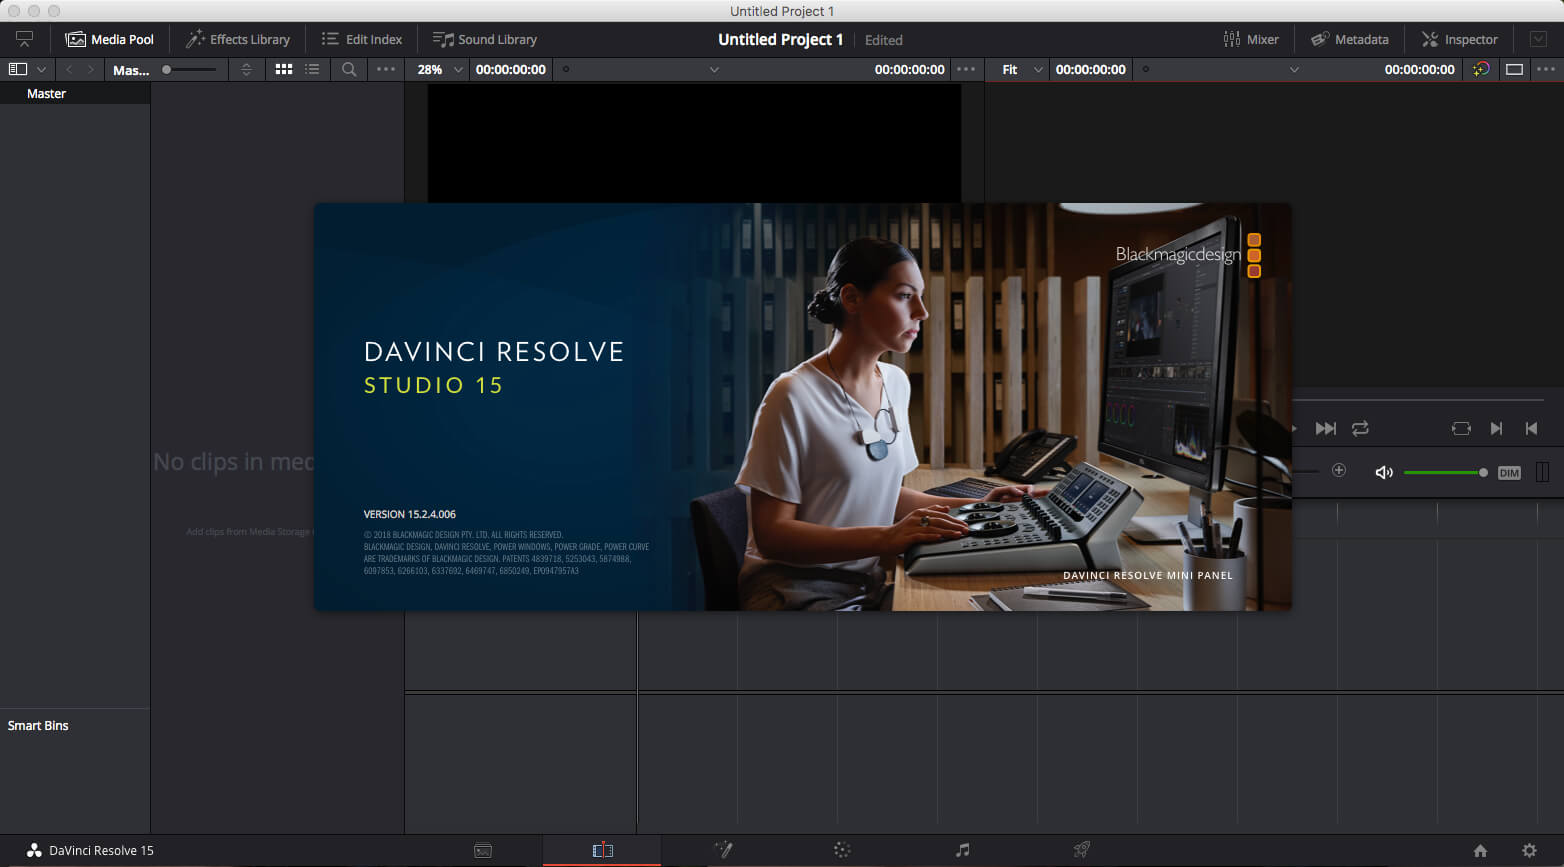Open timeline viewer options menu (three dots)
1564x867 pixels.
point(1546,70)
